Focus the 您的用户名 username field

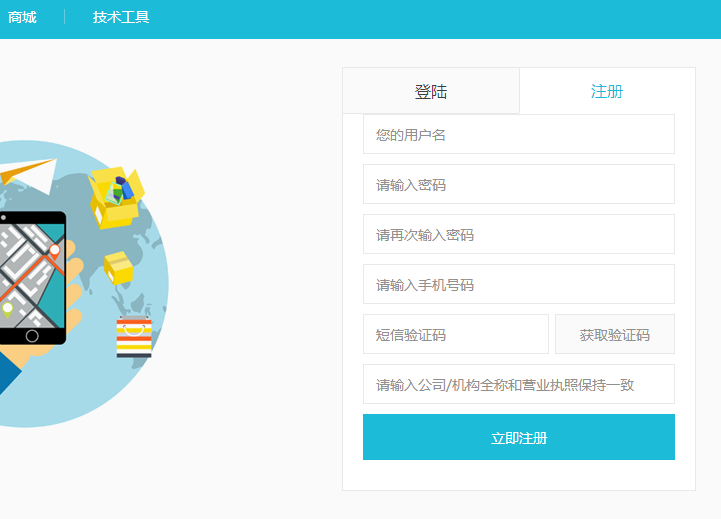tap(519, 134)
